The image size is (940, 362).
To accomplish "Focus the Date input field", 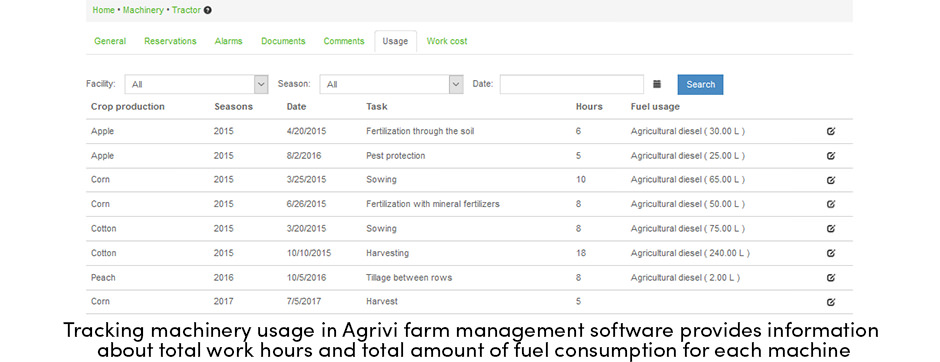I will (572, 85).
